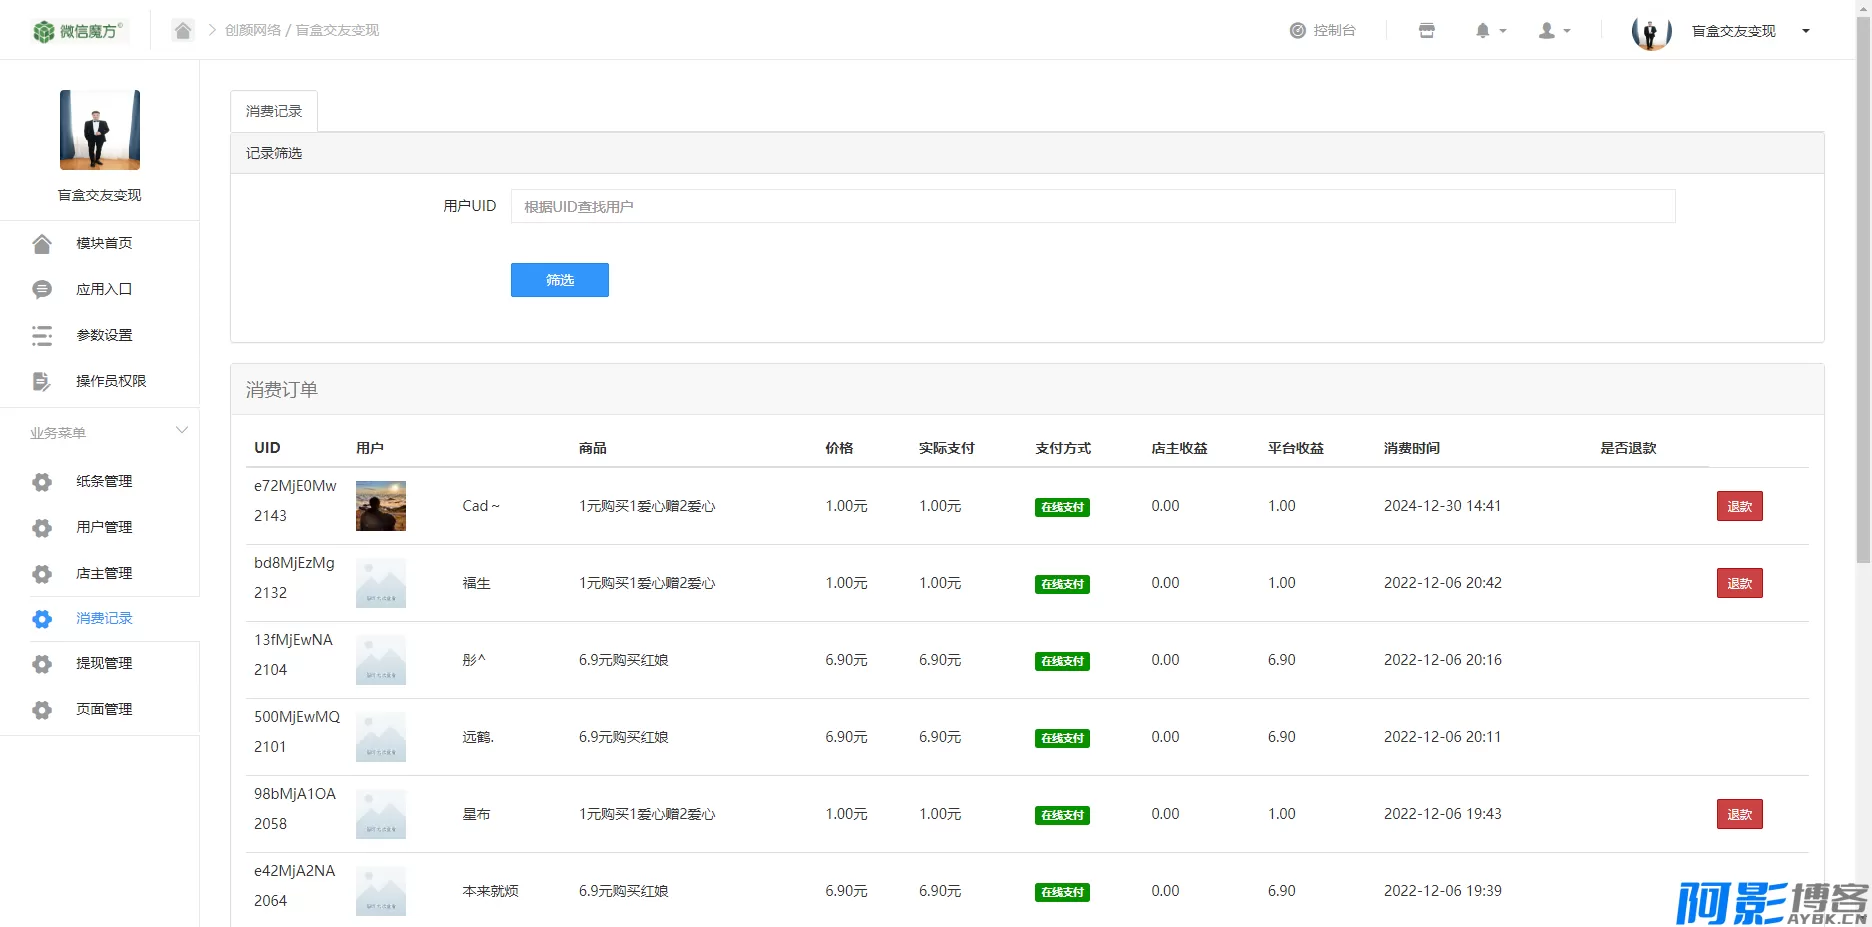Screen dimensions: 1872x927
Task: Open the user account icon dropdown
Action: [x=1553, y=31]
